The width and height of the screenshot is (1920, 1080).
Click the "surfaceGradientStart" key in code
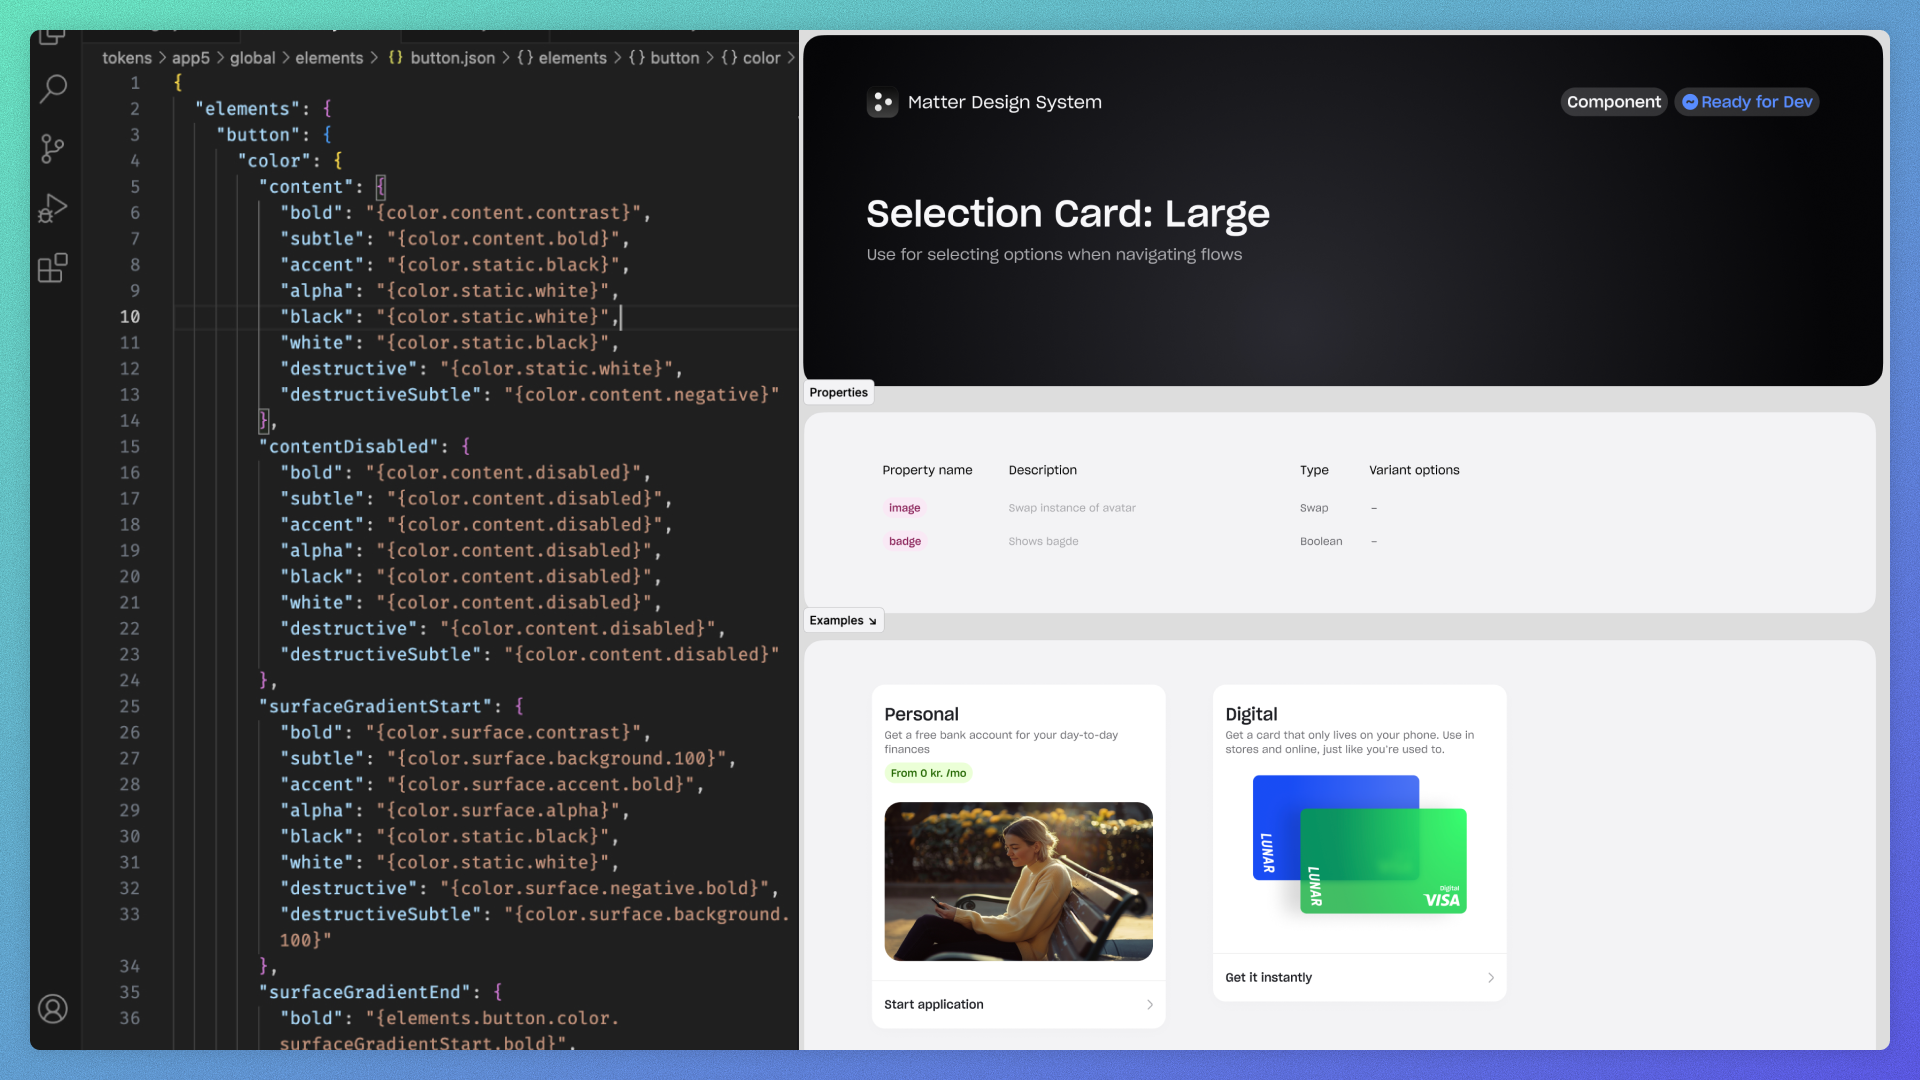pyautogui.click(x=375, y=707)
